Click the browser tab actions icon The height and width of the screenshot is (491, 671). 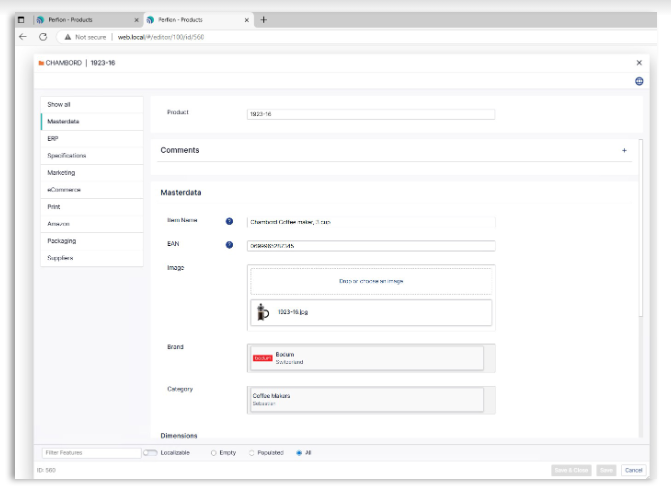click(x=21, y=20)
